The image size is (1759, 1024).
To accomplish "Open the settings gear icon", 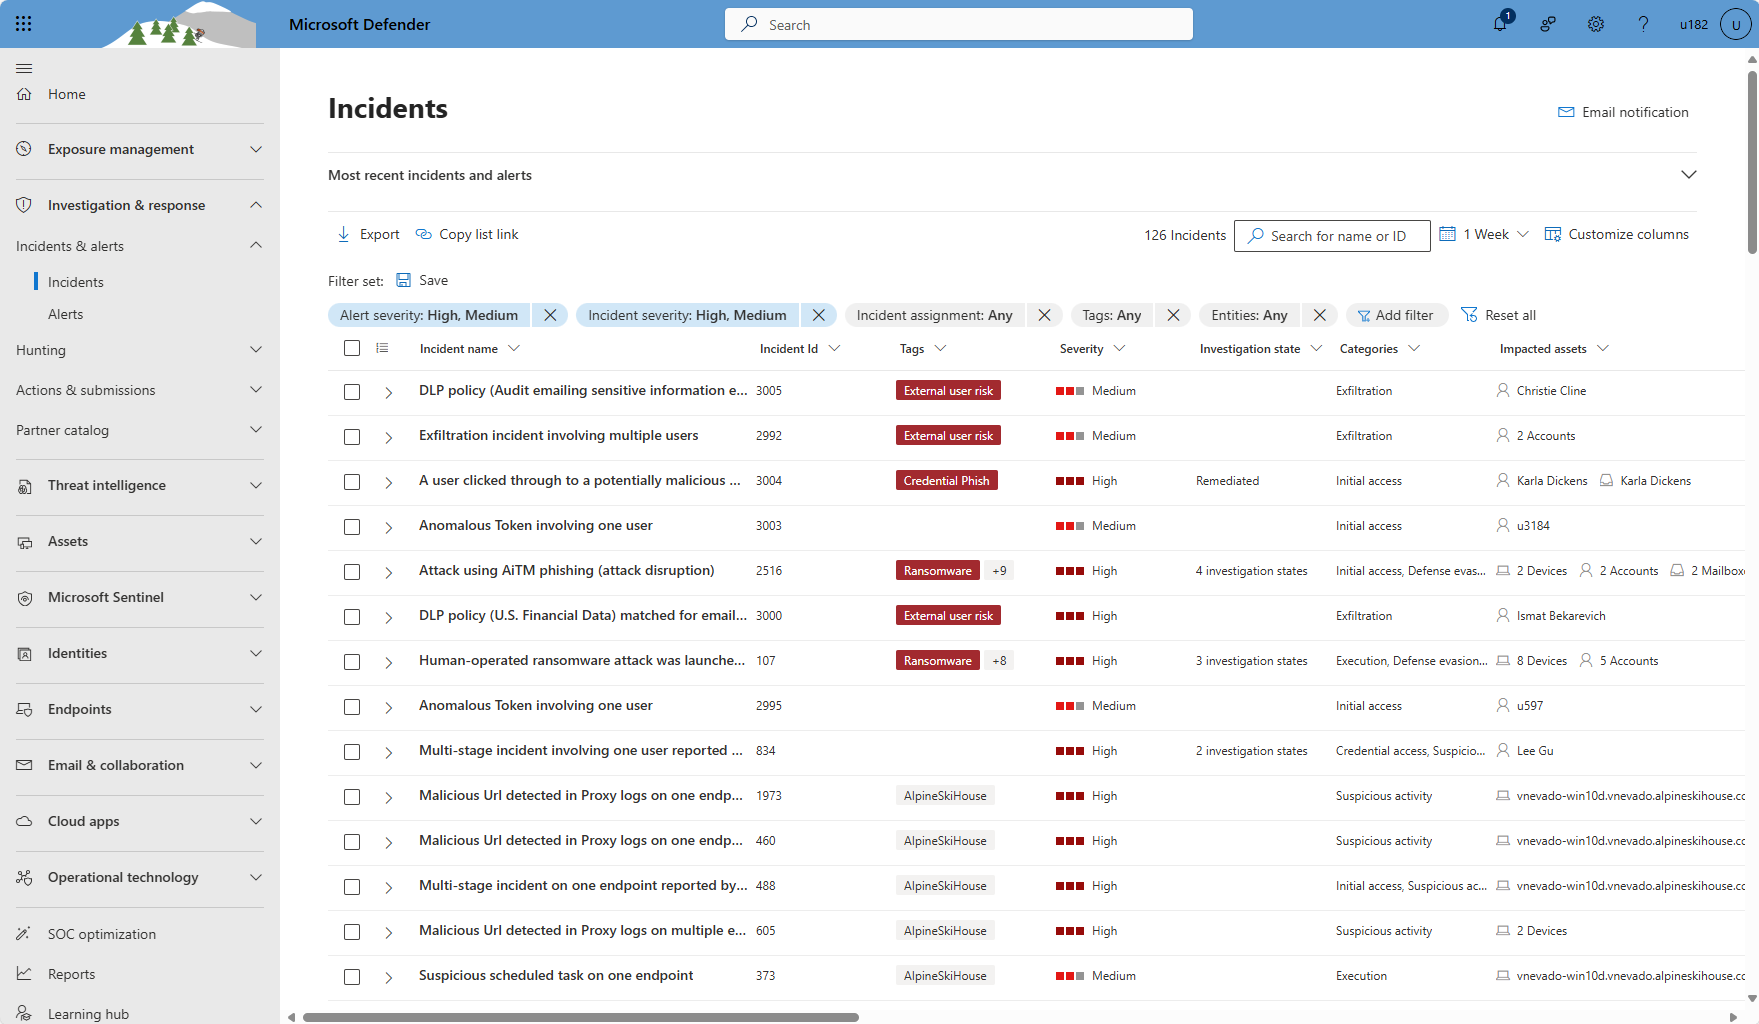I will click(1596, 24).
